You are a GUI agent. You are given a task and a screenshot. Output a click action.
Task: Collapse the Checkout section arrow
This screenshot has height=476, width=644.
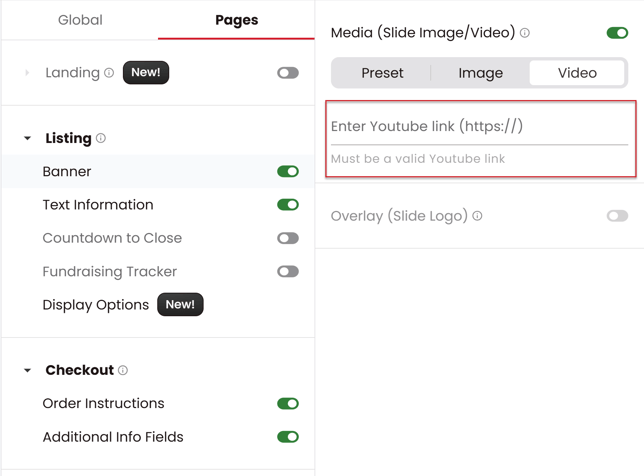(28, 370)
